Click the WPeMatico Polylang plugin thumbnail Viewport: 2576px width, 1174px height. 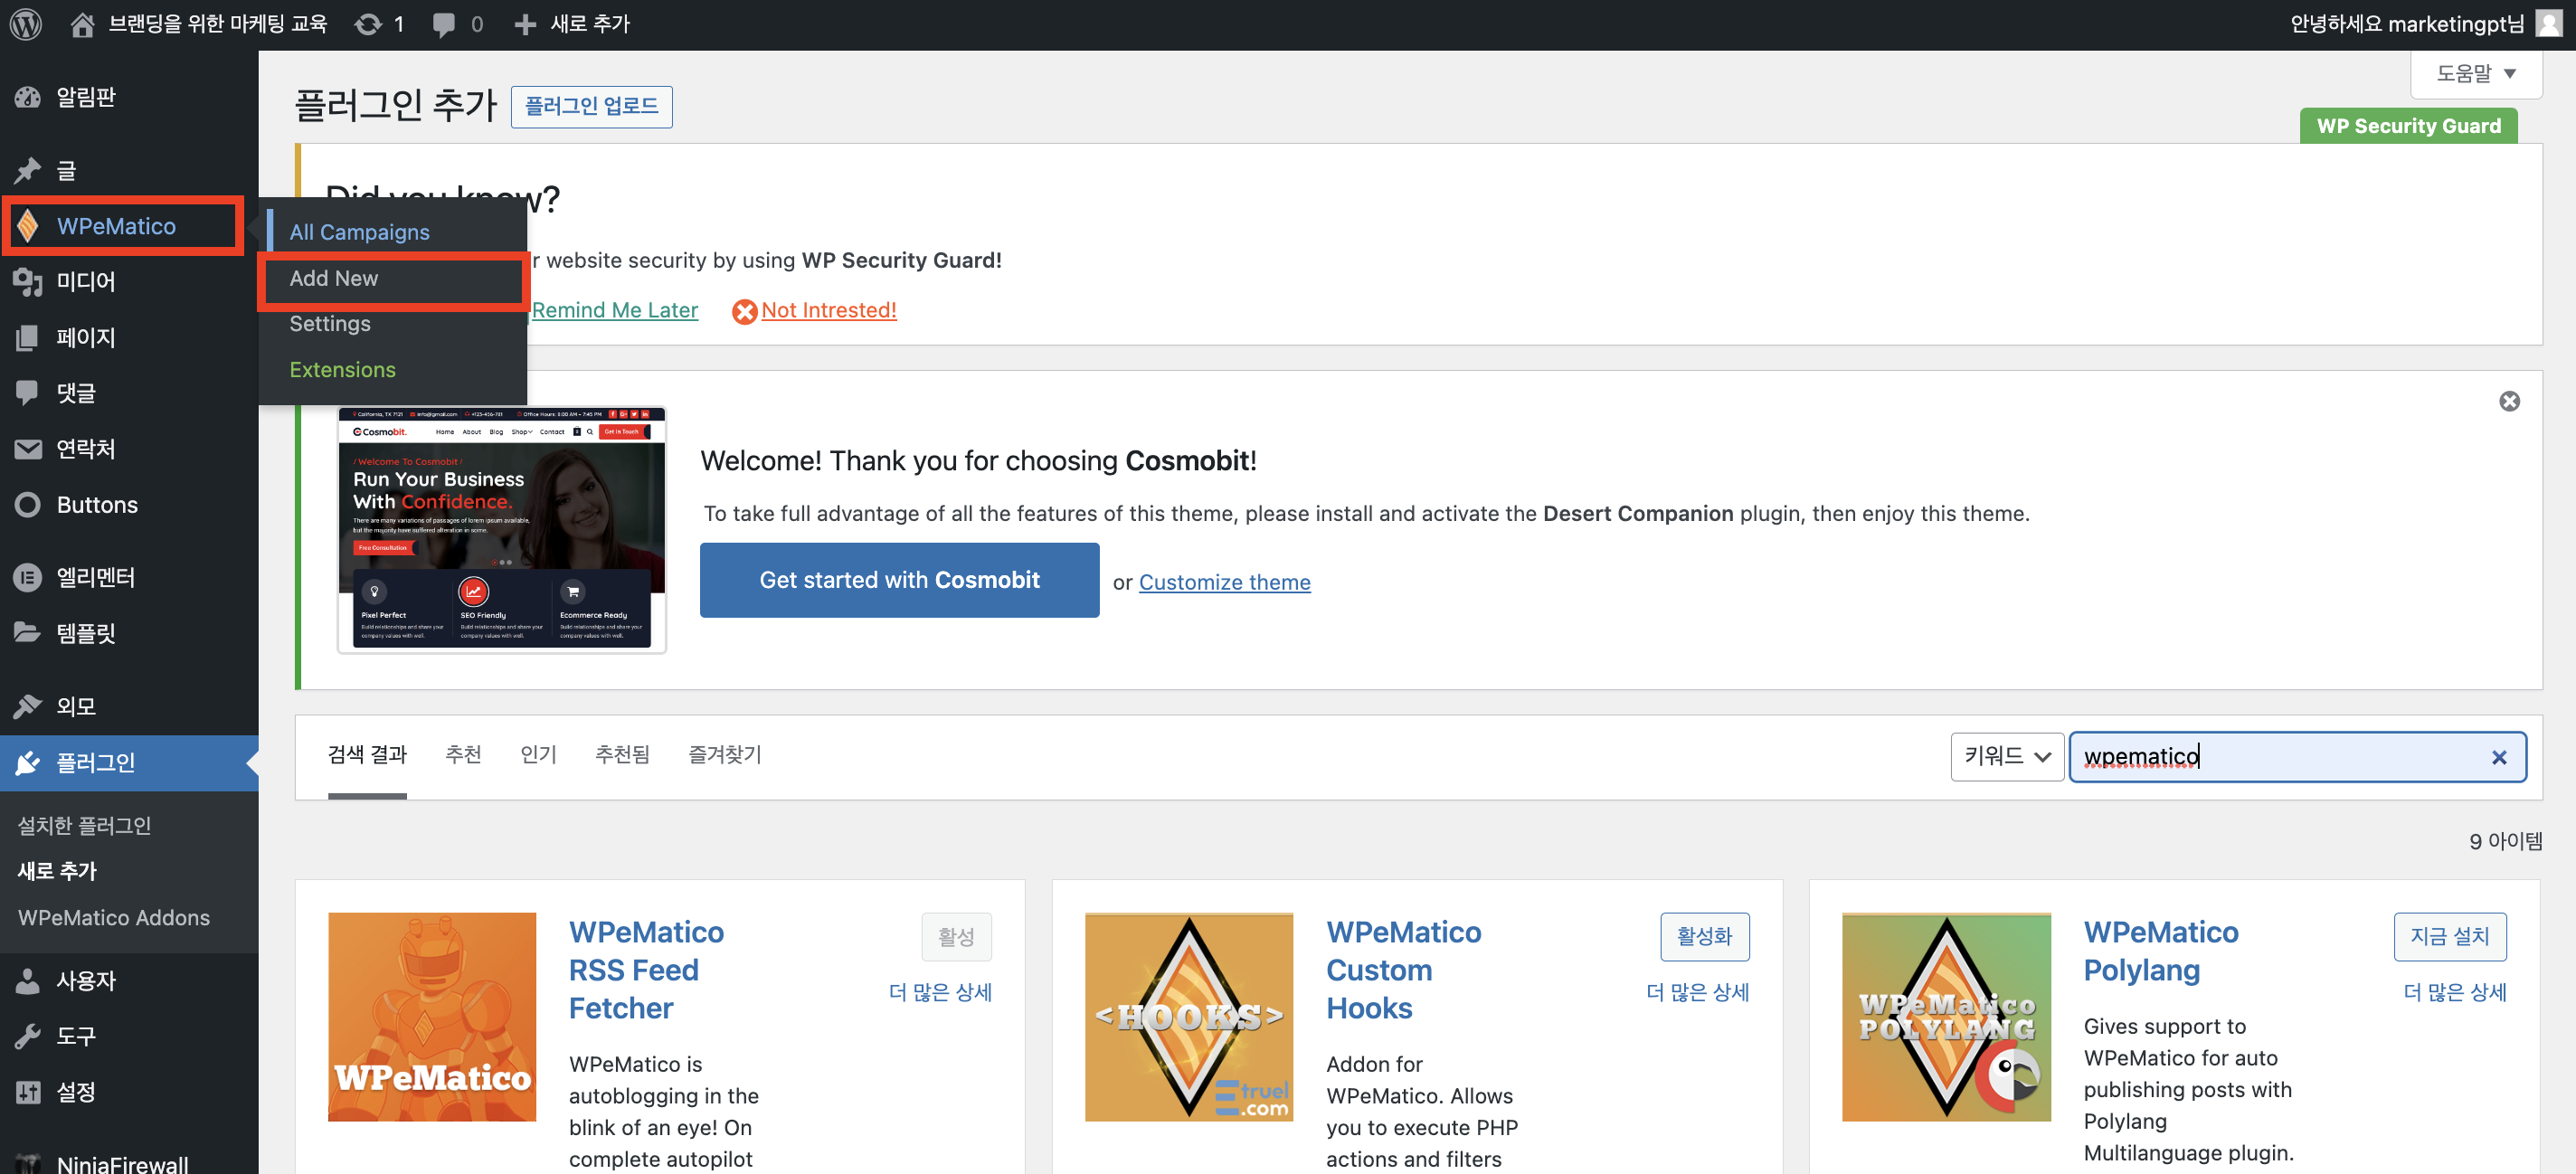pos(1946,1017)
